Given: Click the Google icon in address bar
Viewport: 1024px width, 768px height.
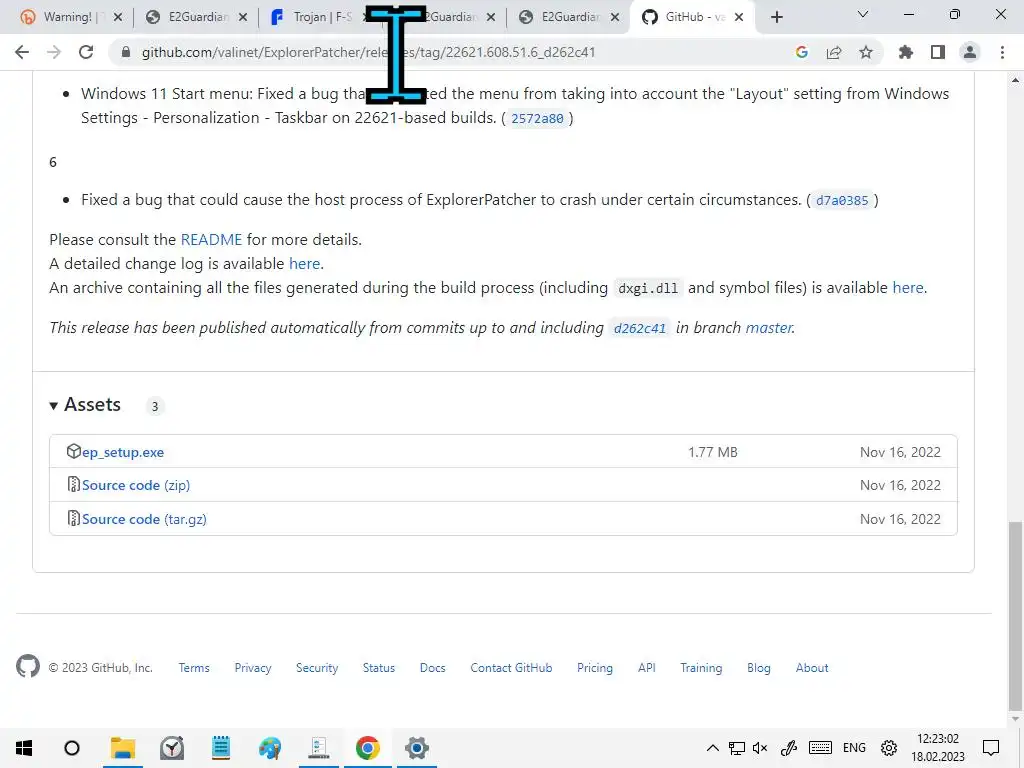Looking at the screenshot, I should pyautogui.click(x=801, y=52).
